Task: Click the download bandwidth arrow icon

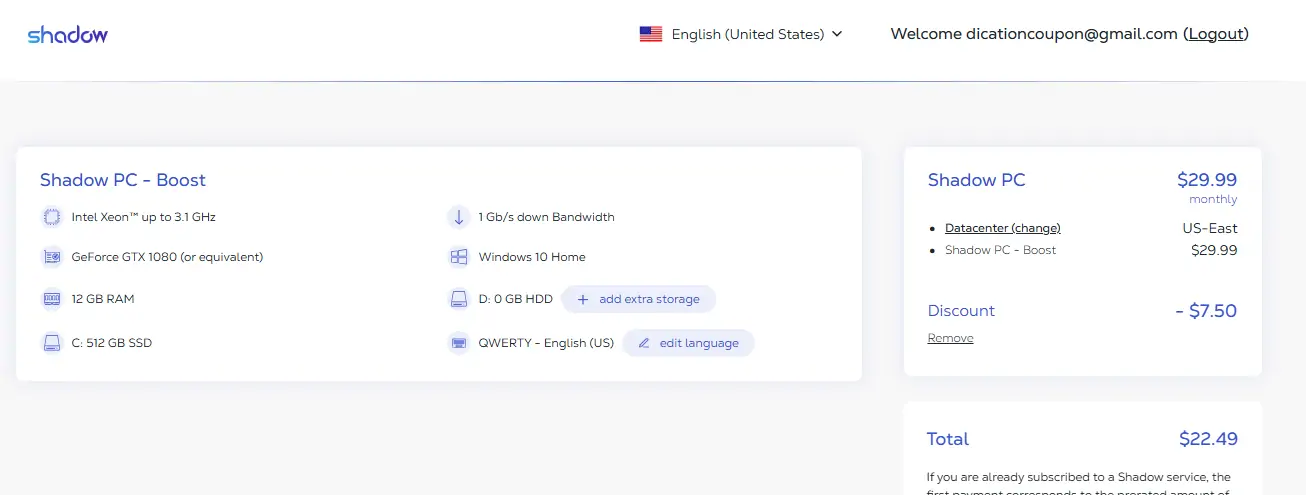Action: [458, 217]
